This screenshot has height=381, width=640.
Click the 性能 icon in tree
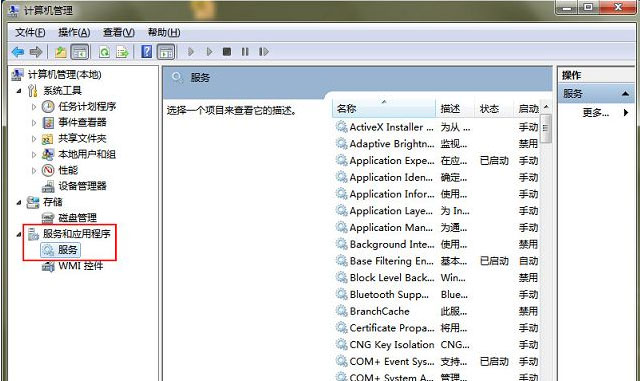[x=48, y=170]
